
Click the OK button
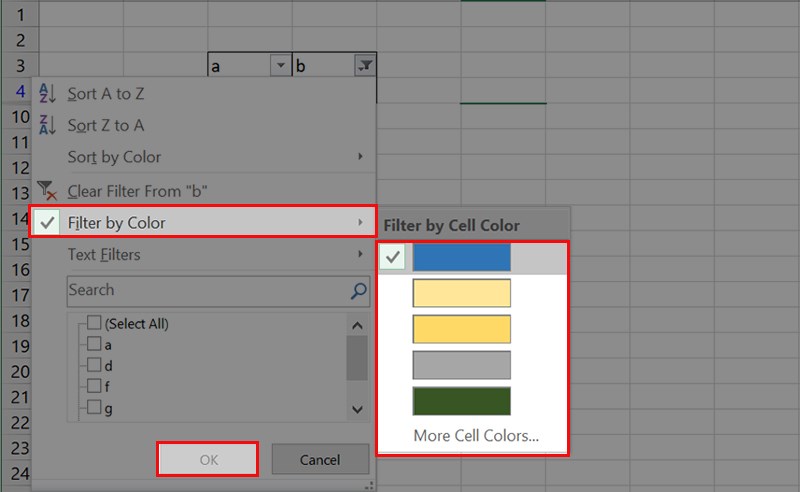[208, 459]
